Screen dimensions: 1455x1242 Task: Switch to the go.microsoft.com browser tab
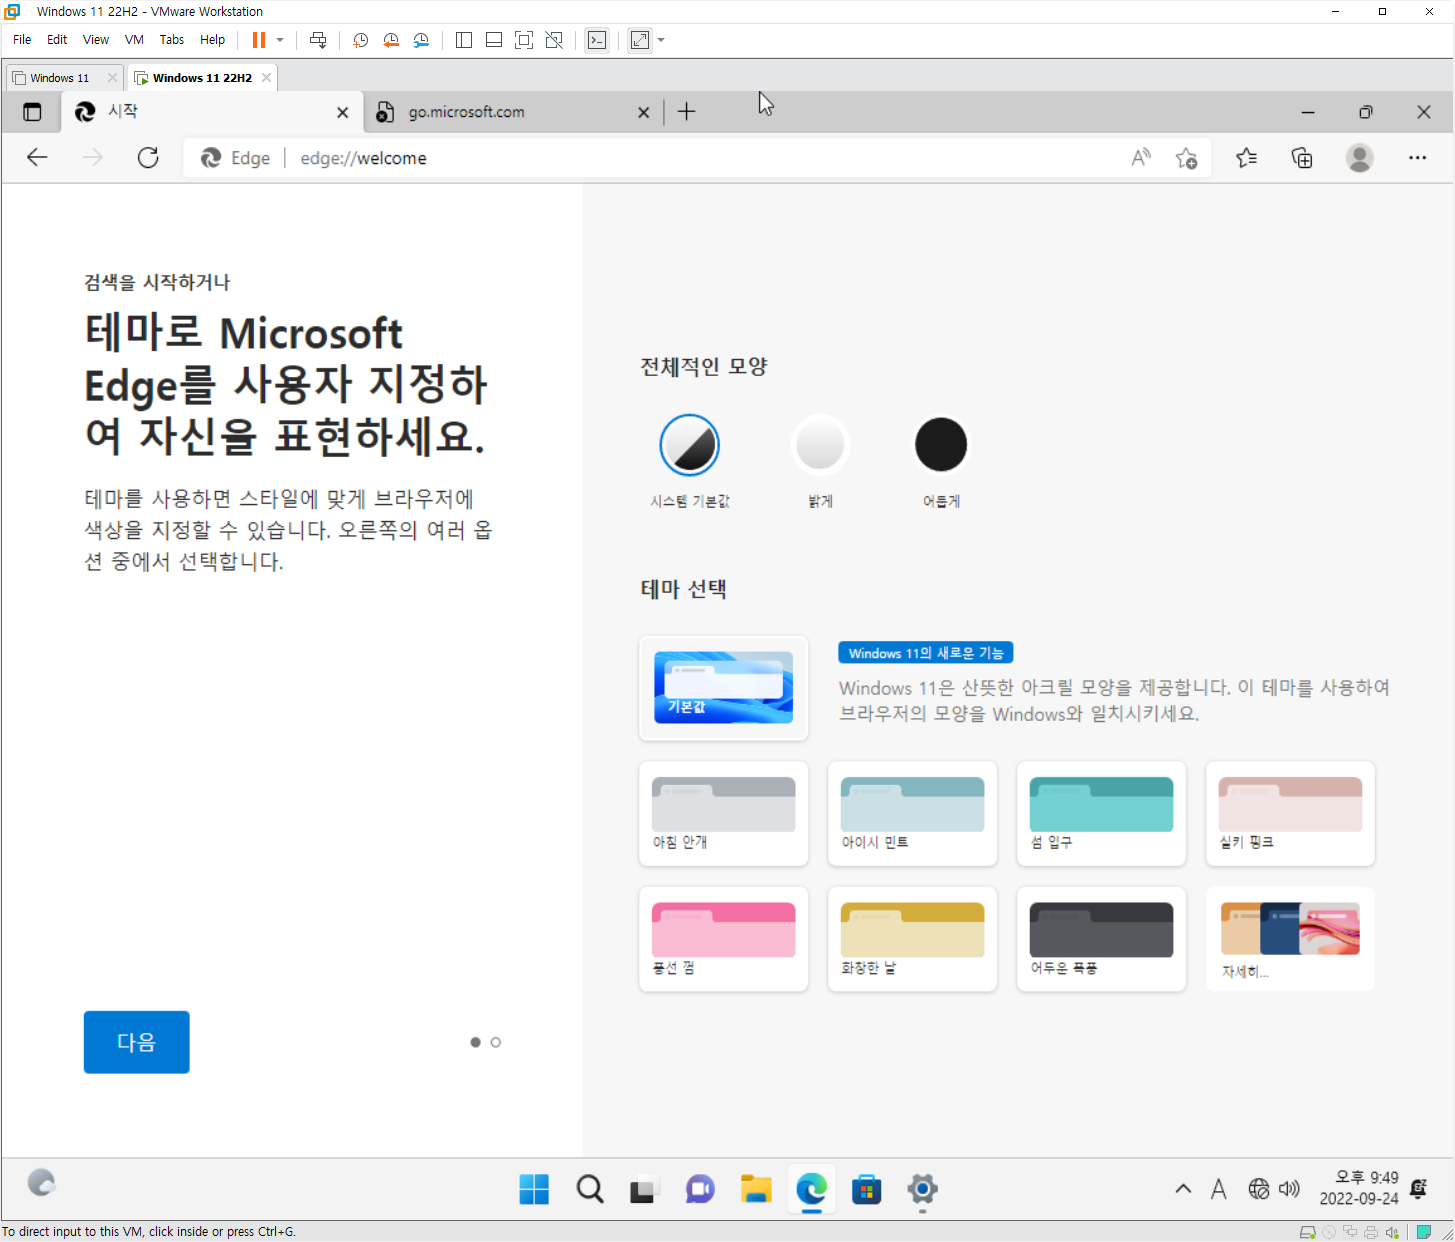click(x=510, y=112)
